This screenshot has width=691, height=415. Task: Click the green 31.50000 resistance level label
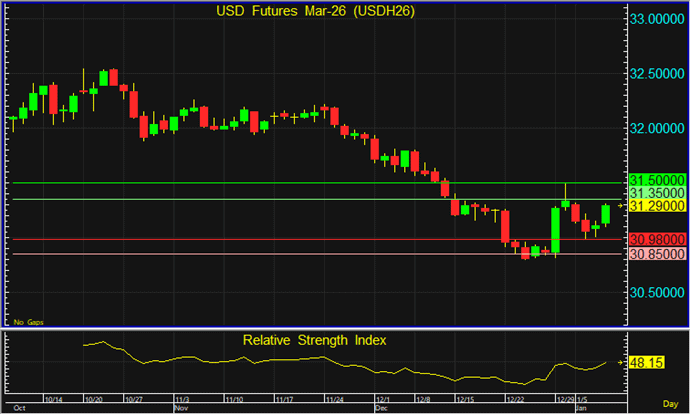coord(657,180)
